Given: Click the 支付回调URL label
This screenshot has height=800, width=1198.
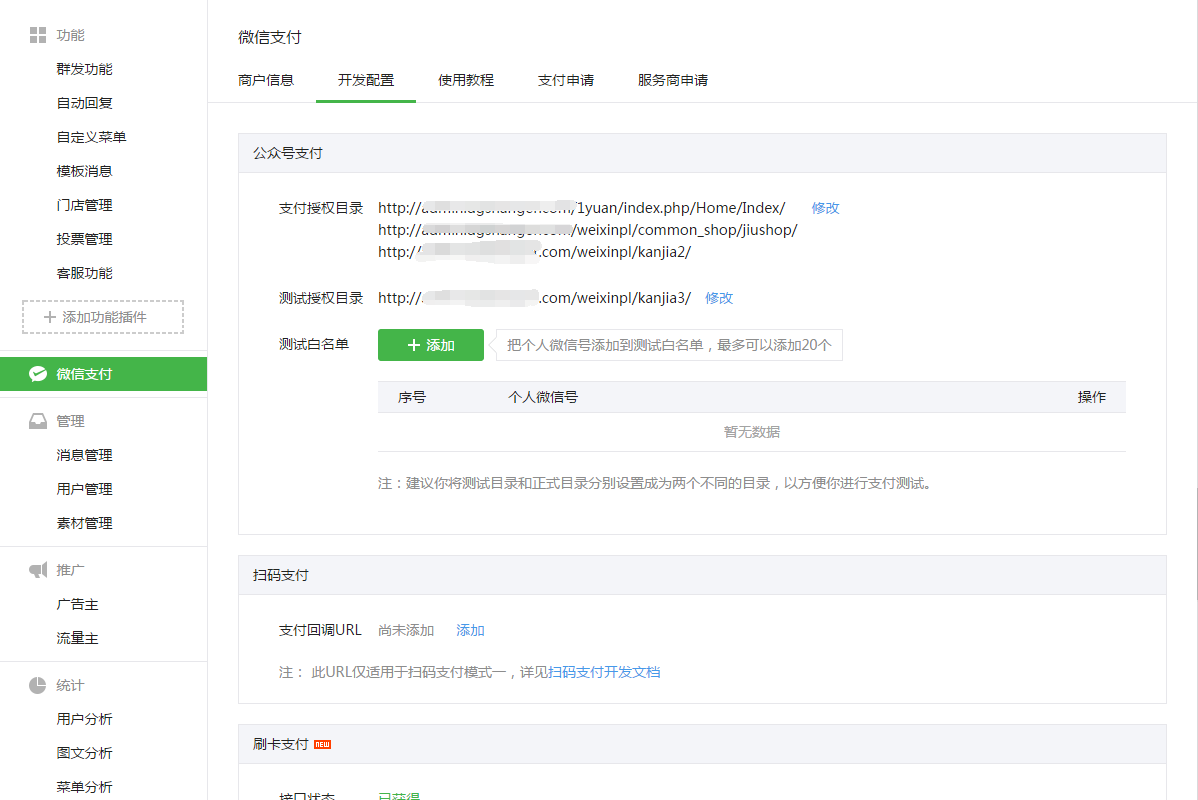Looking at the screenshot, I should point(320,630).
